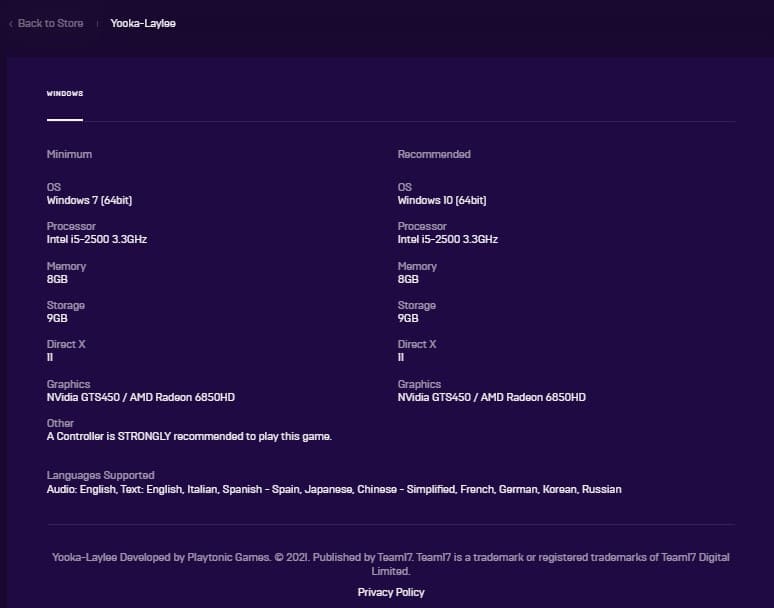This screenshot has width=774, height=608.
Task: Click minimum graphics NVidia GTS450 text
Action: coord(141,397)
